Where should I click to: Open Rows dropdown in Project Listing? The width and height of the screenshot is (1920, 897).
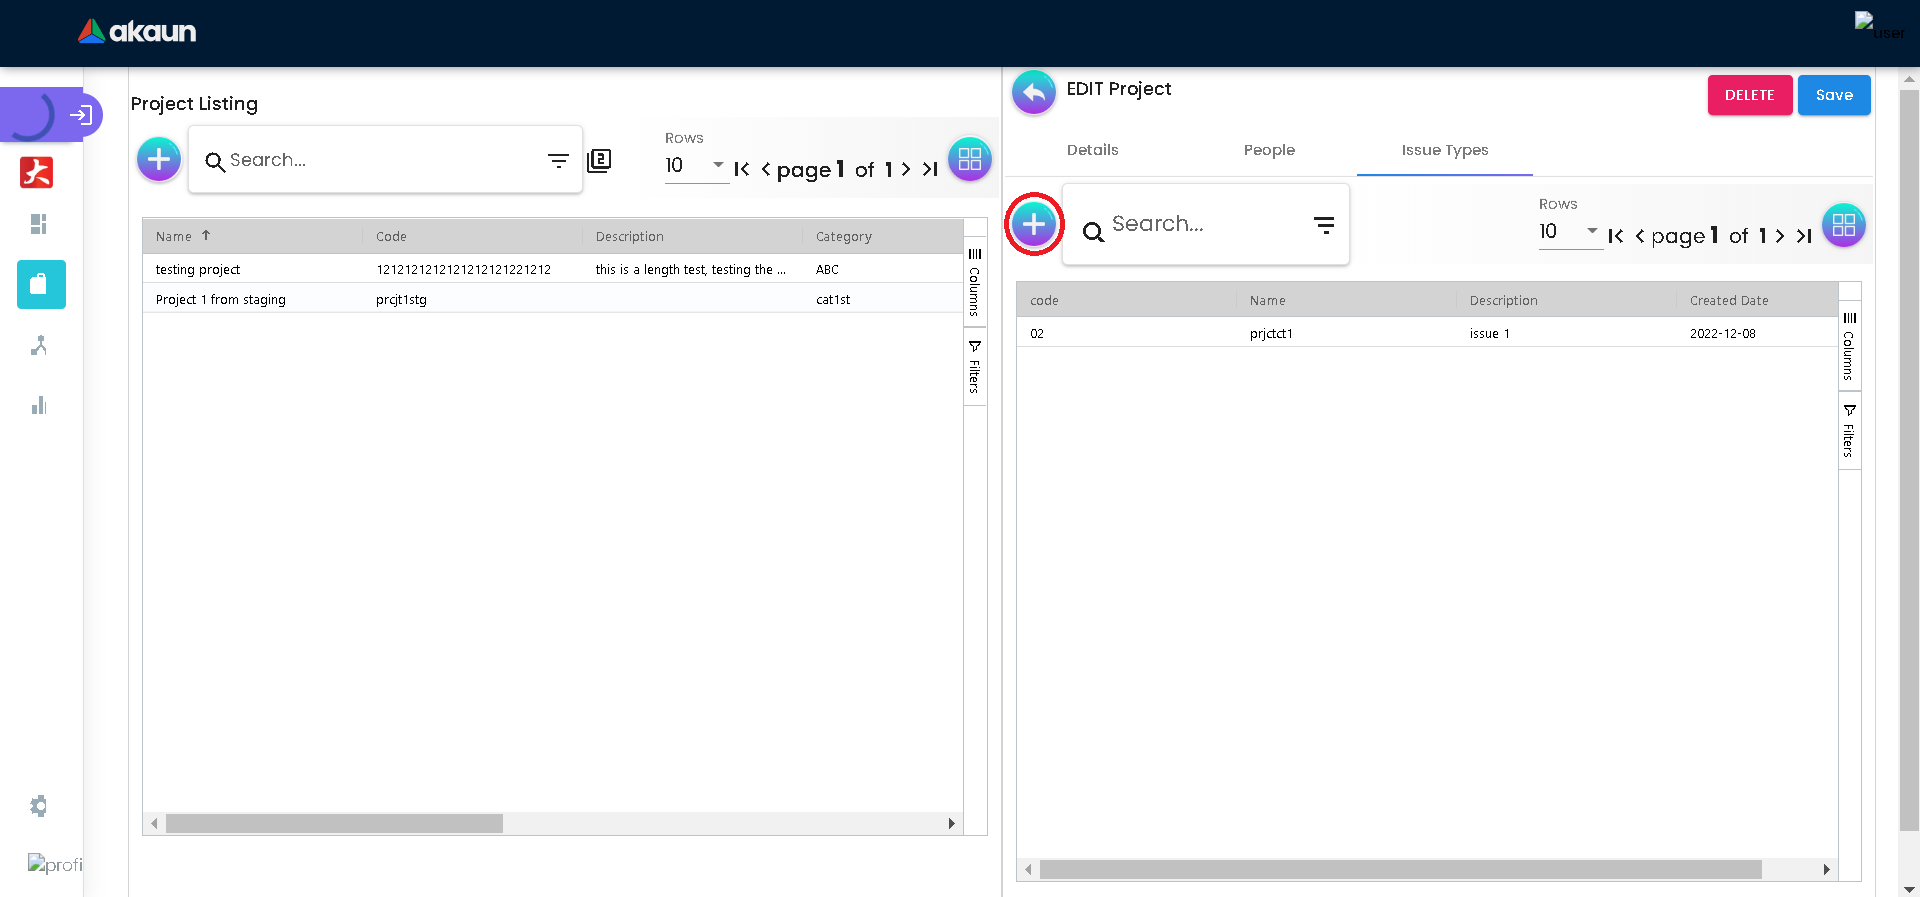click(696, 165)
